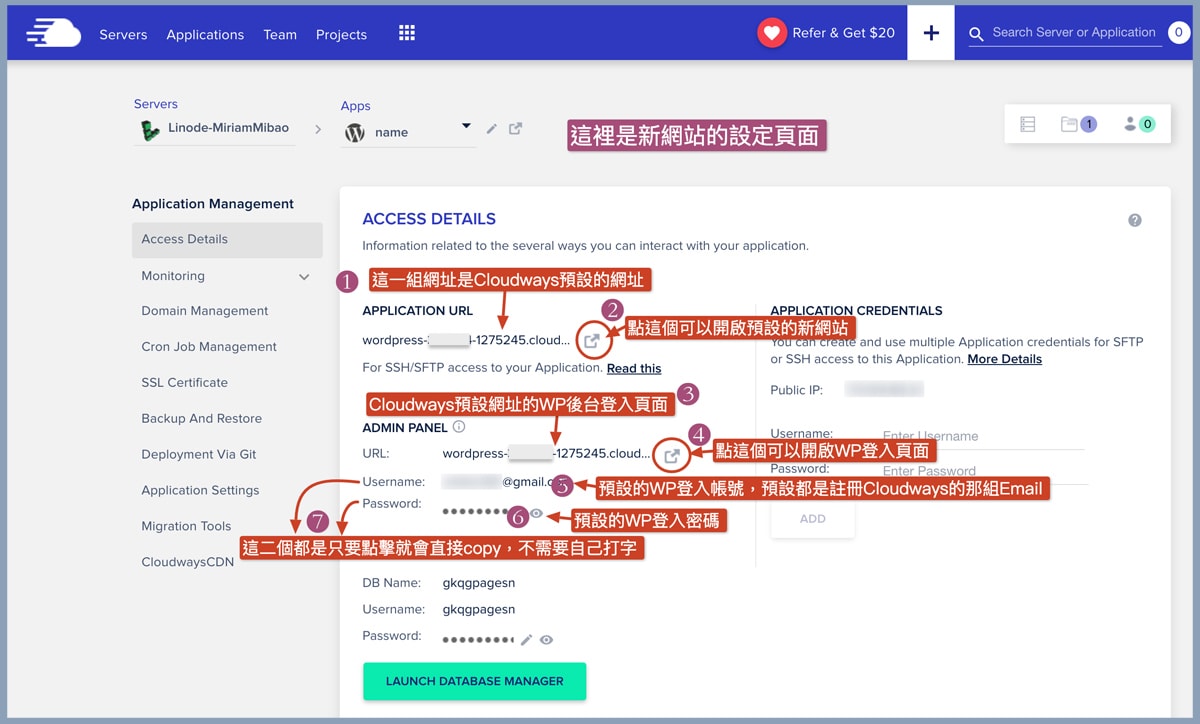1200x724 pixels.
Task: Show the admin panel password
Action: [536, 513]
